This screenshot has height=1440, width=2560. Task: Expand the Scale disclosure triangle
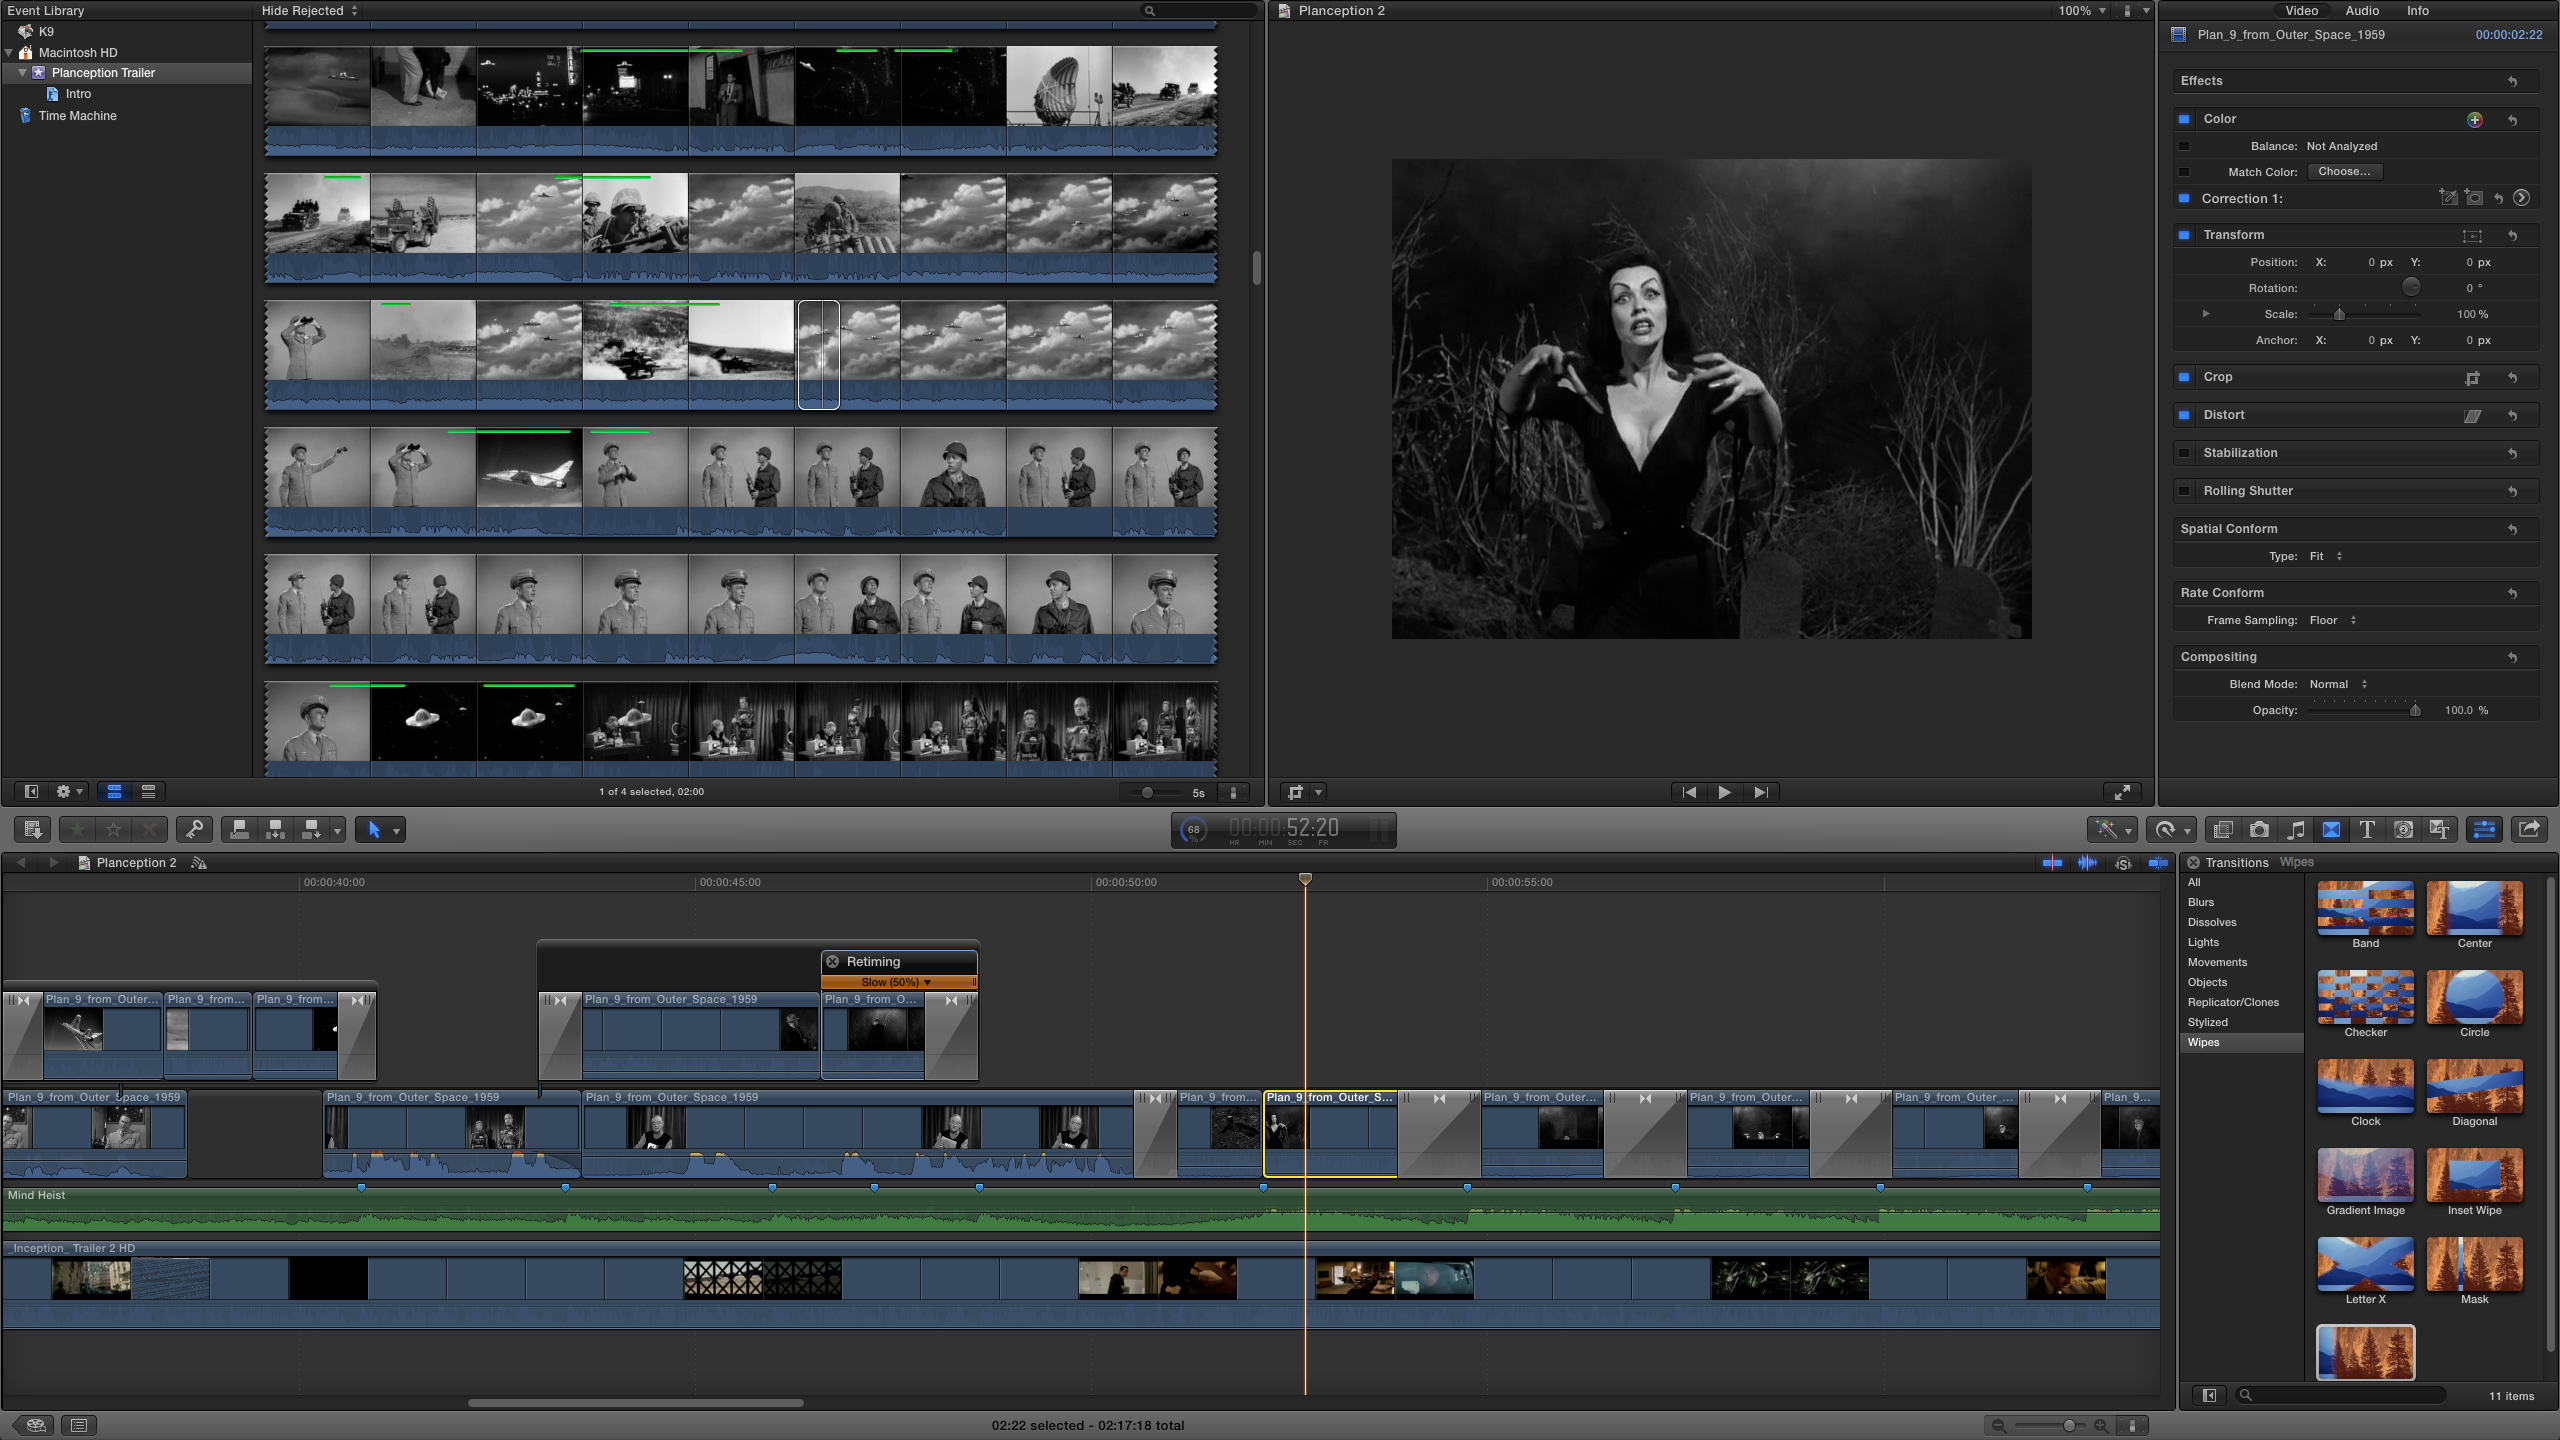(2206, 314)
